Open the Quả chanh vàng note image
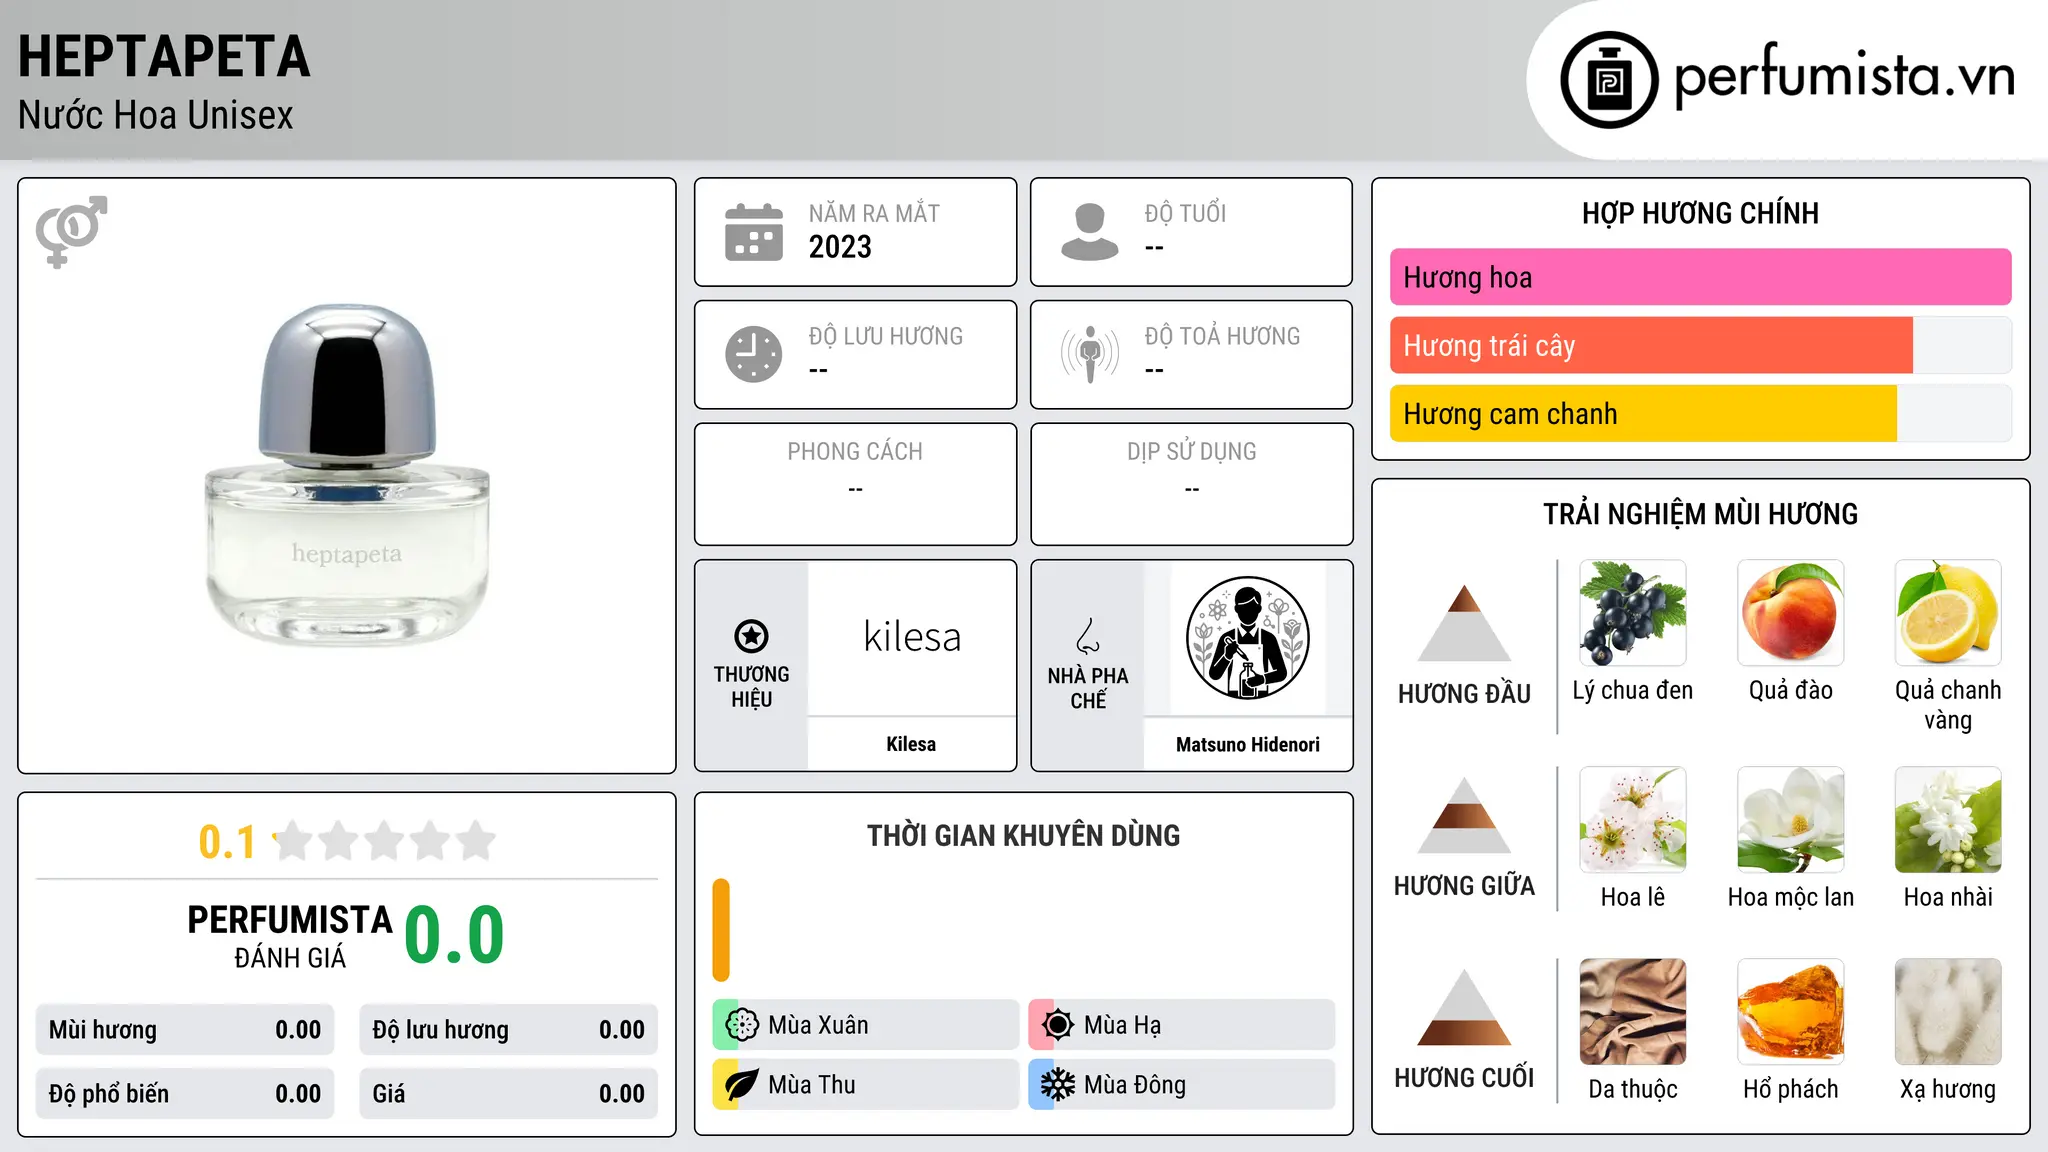The height and width of the screenshot is (1152, 2048). (x=1948, y=613)
